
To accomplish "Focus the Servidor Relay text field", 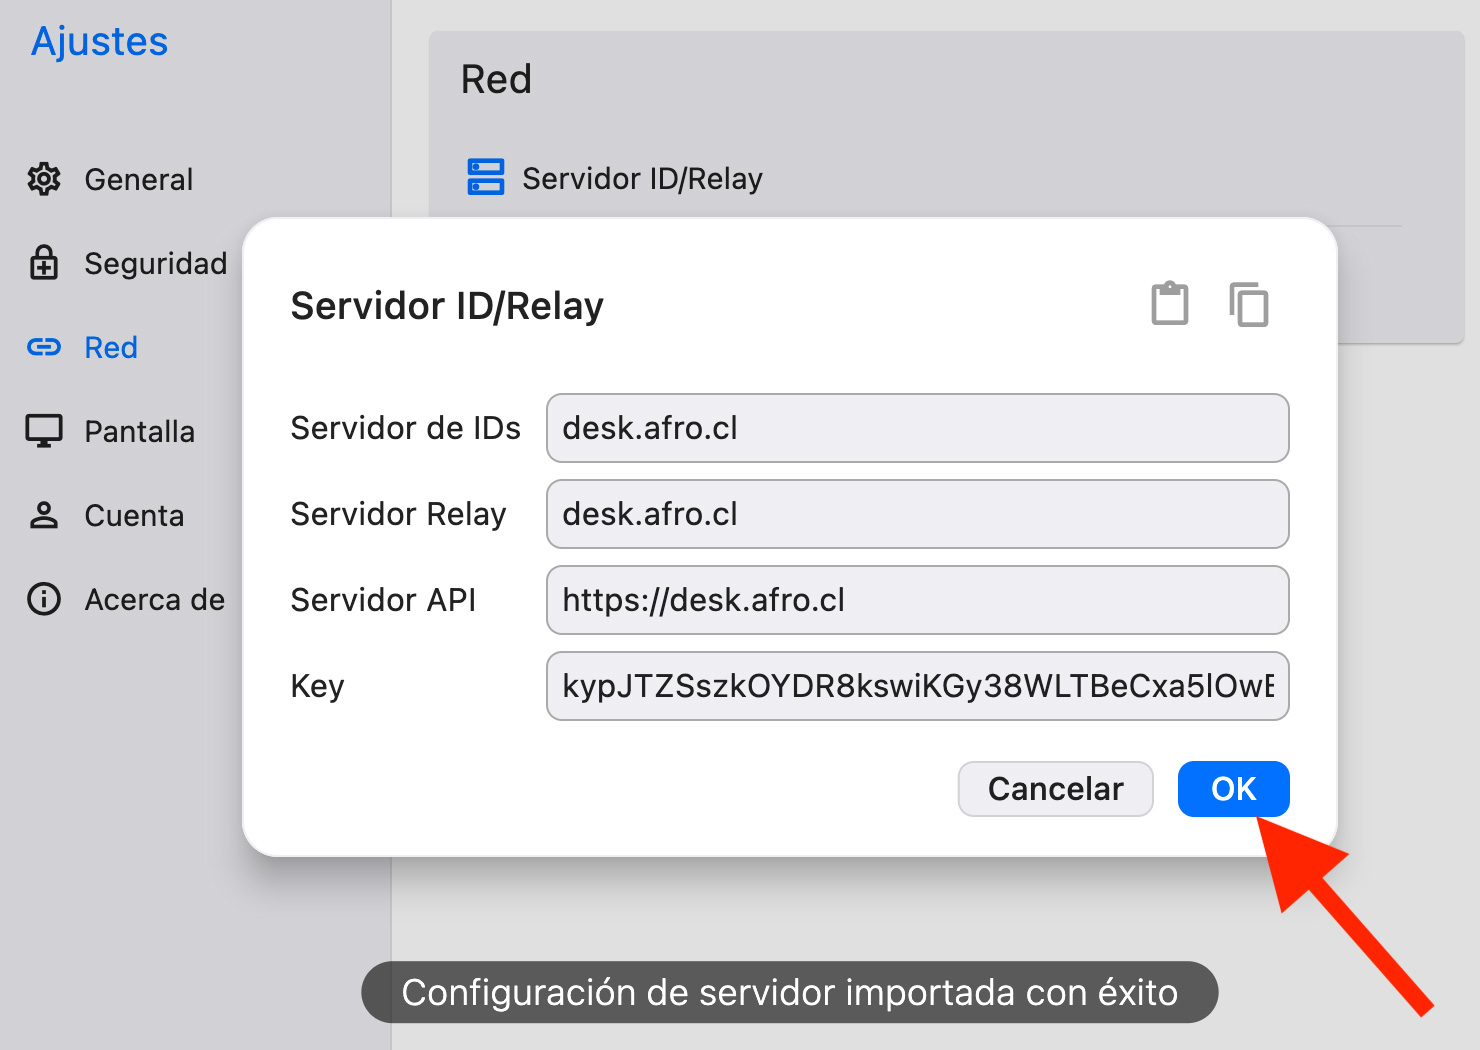I will click(x=917, y=514).
